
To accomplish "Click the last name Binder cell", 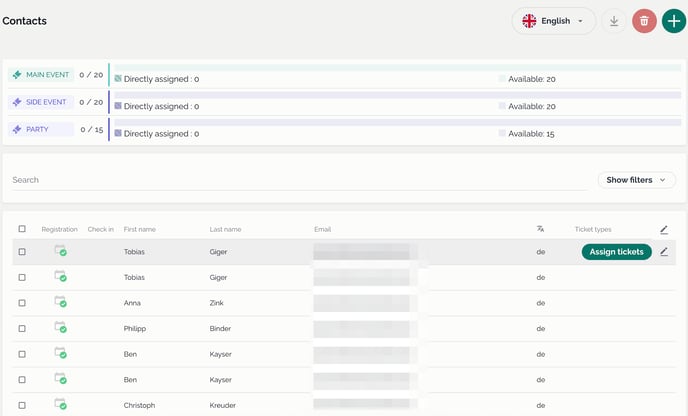I will pyautogui.click(x=220, y=329).
